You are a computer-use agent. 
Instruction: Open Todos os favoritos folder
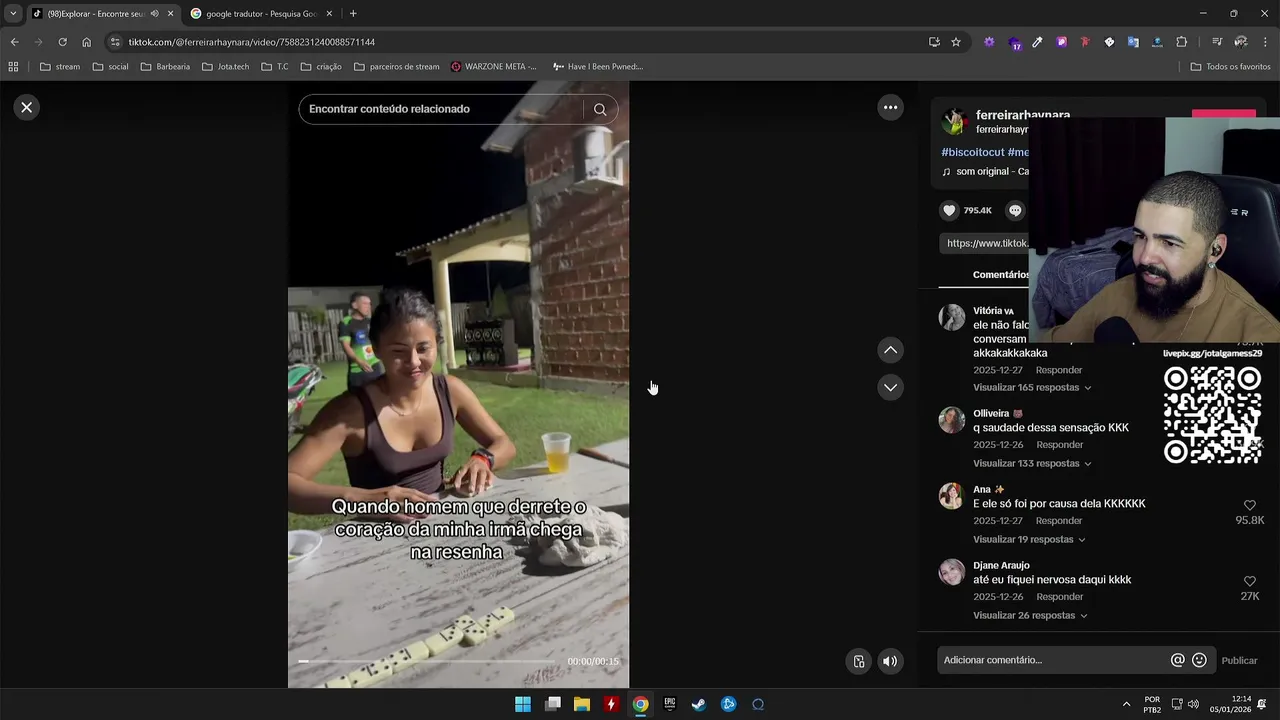coord(1231,67)
